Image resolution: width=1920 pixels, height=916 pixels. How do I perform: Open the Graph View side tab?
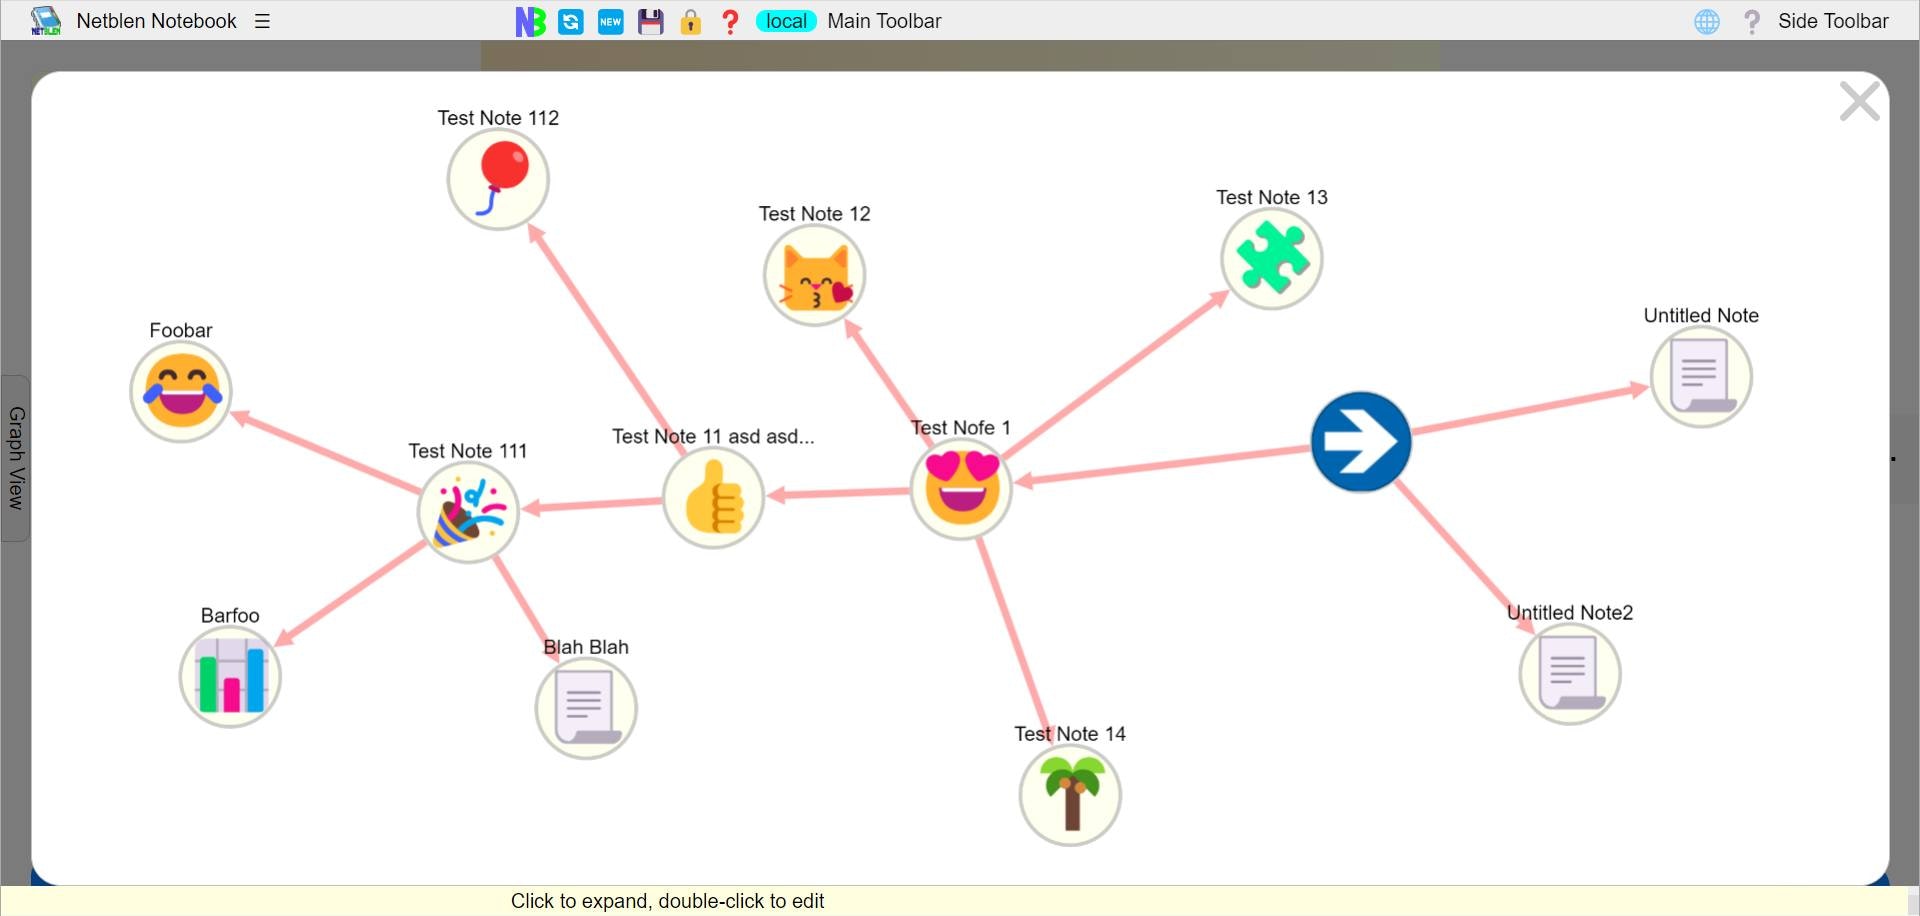pos(15,458)
